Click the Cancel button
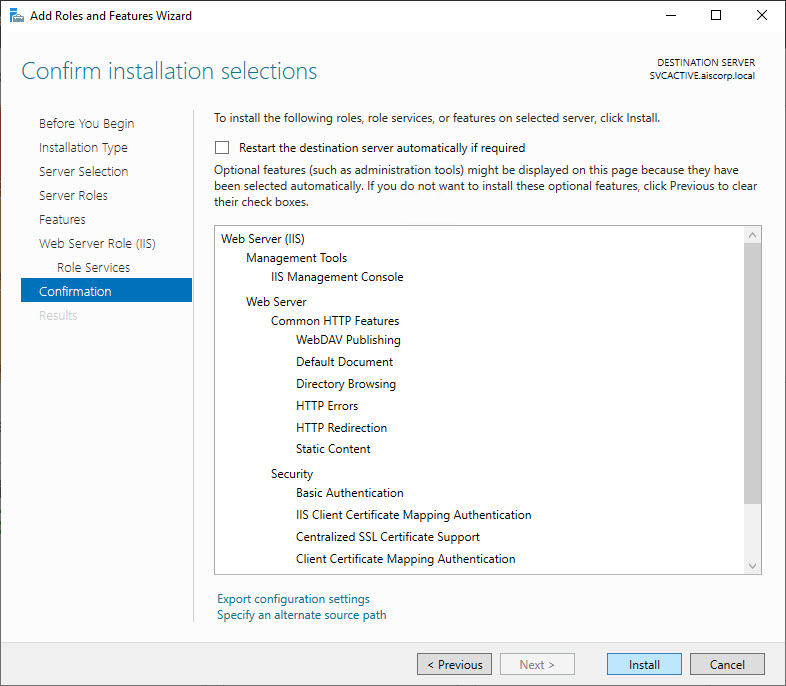 click(727, 664)
